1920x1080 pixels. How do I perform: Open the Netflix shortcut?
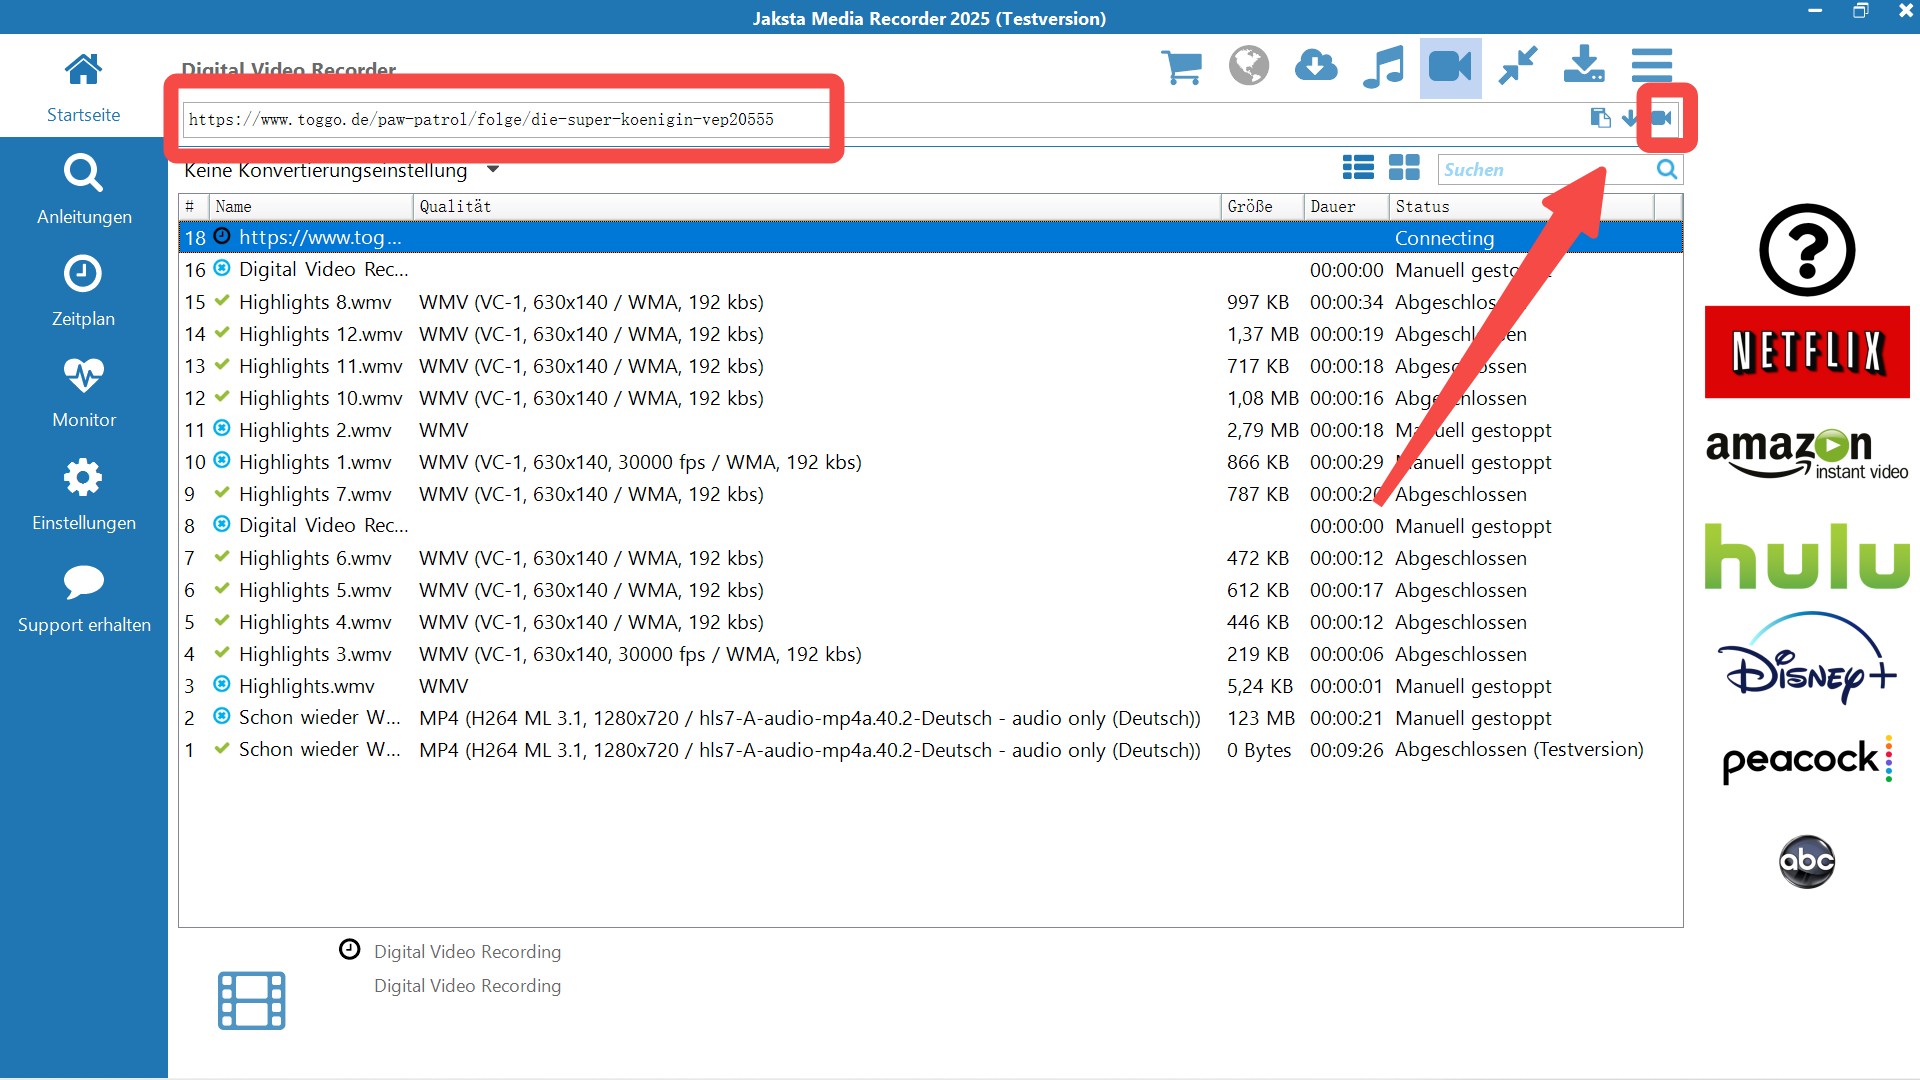(x=1806, y=352)
